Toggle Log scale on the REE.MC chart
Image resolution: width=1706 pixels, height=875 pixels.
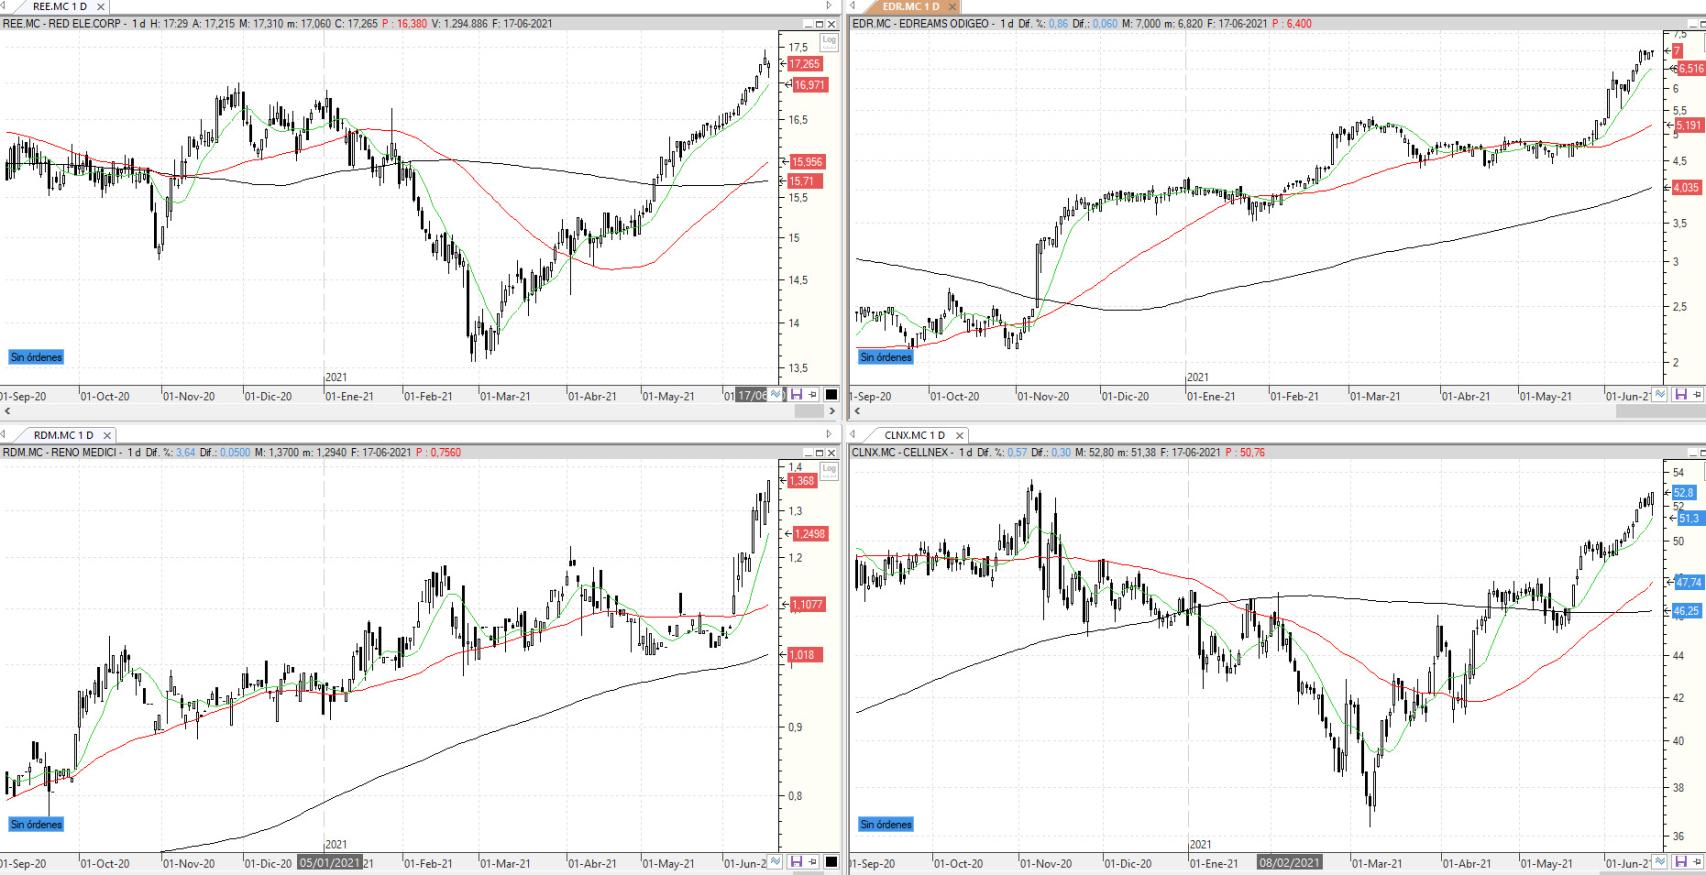[828, 41]
